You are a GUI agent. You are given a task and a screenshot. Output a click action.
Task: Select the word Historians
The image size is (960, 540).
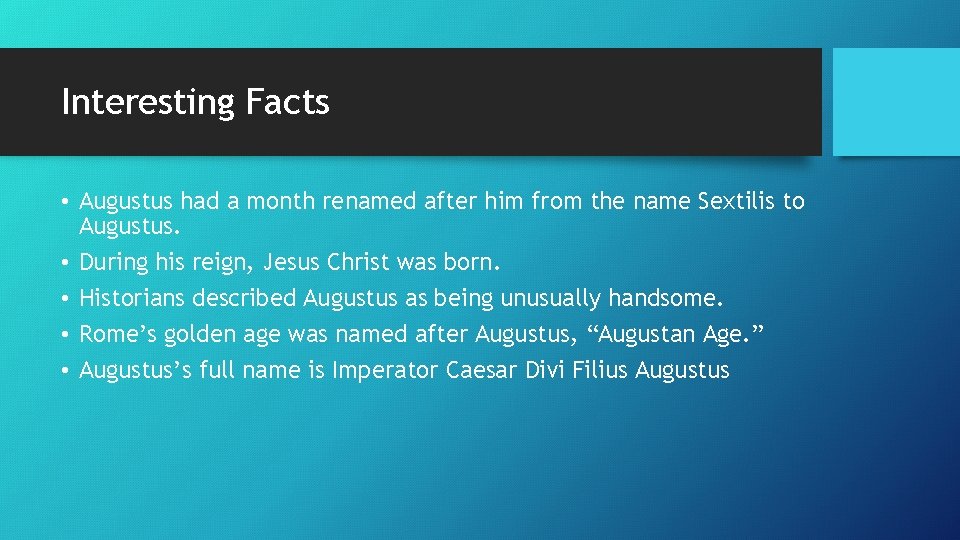tap(132, 298)
